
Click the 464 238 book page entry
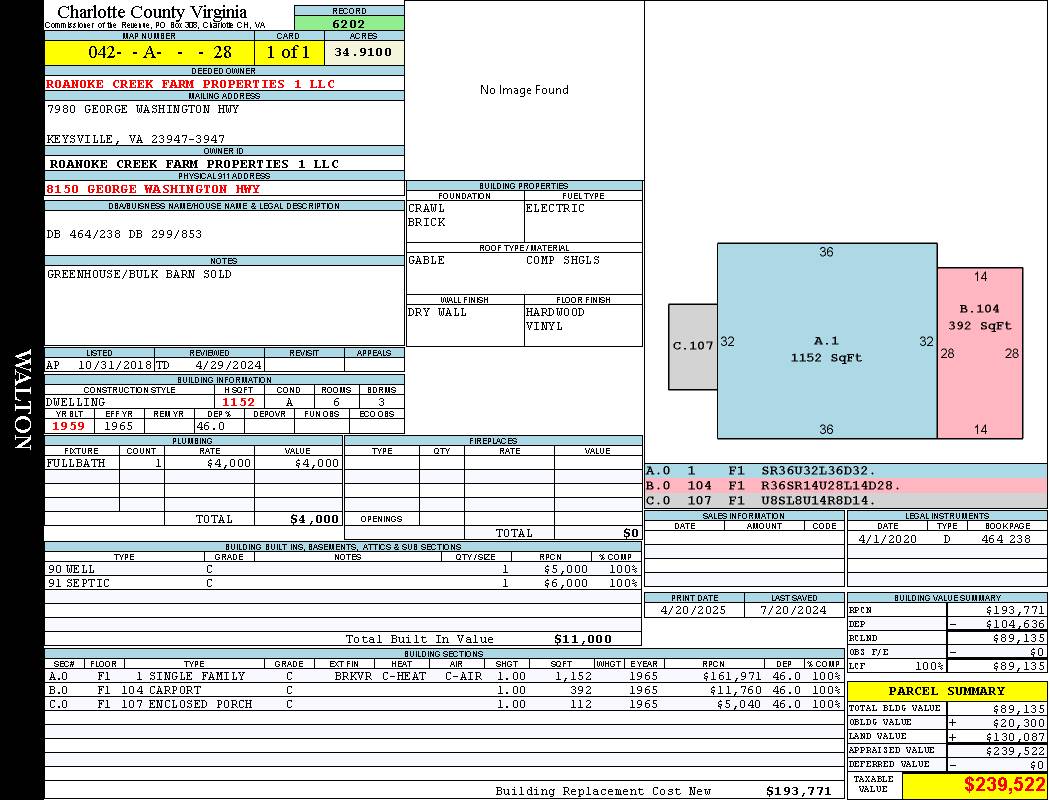coord(1005,539)
